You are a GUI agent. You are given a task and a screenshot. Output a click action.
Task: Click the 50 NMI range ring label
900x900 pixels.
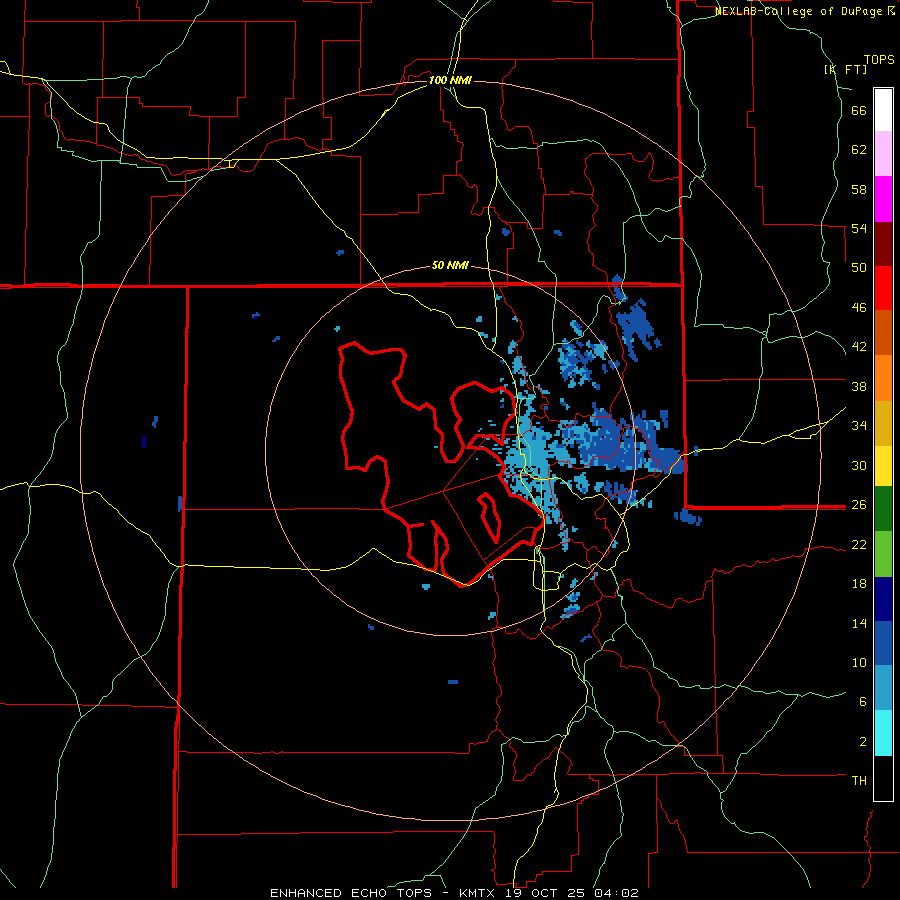(x=450, y=265)
